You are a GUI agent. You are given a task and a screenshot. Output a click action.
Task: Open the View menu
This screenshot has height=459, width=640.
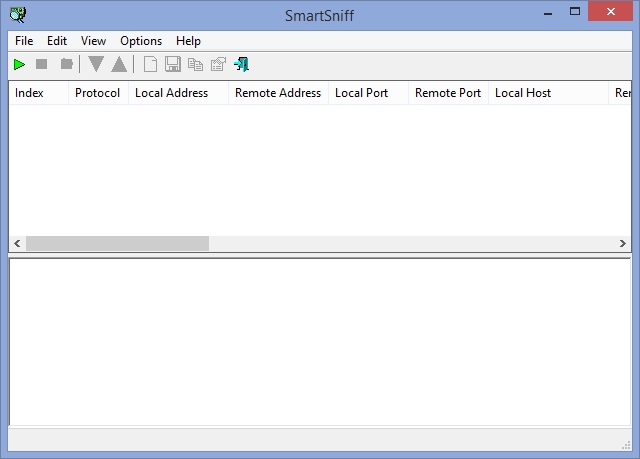point(93,41)
